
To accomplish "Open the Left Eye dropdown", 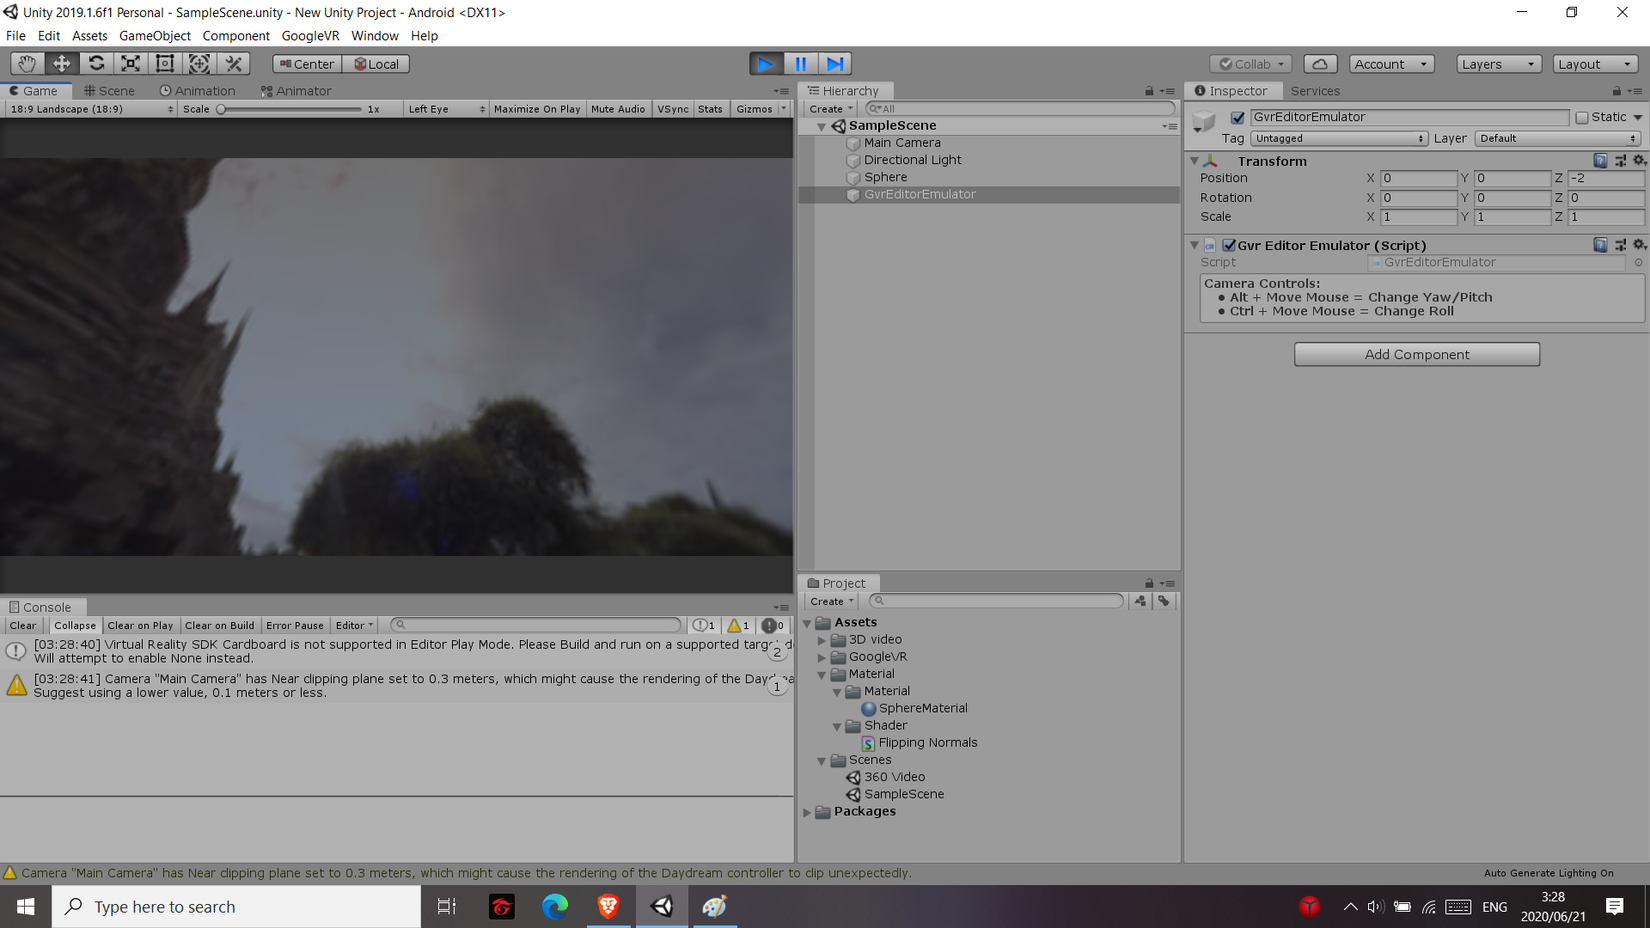I will click(x=446, y=109).
